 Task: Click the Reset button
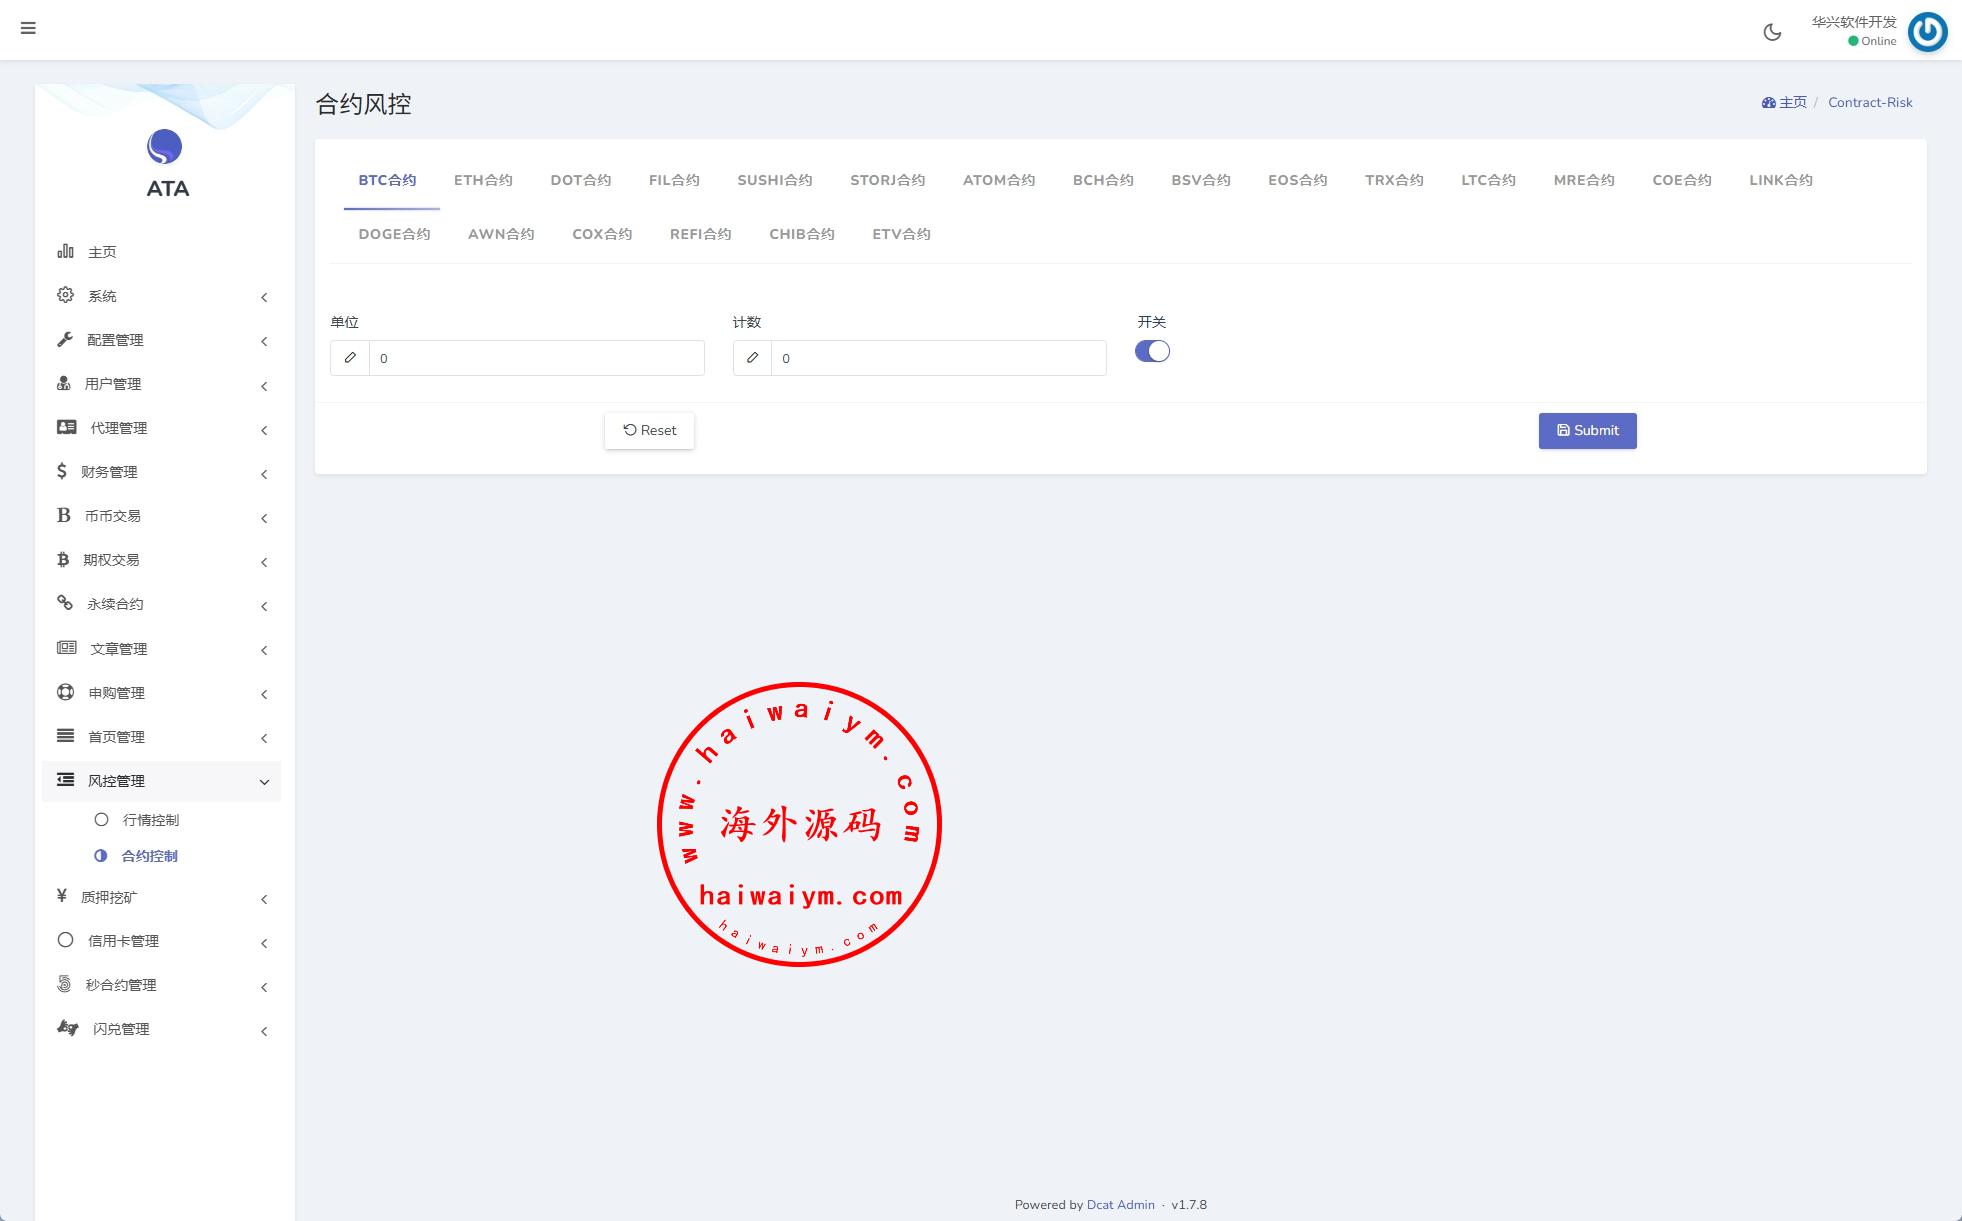649,431
